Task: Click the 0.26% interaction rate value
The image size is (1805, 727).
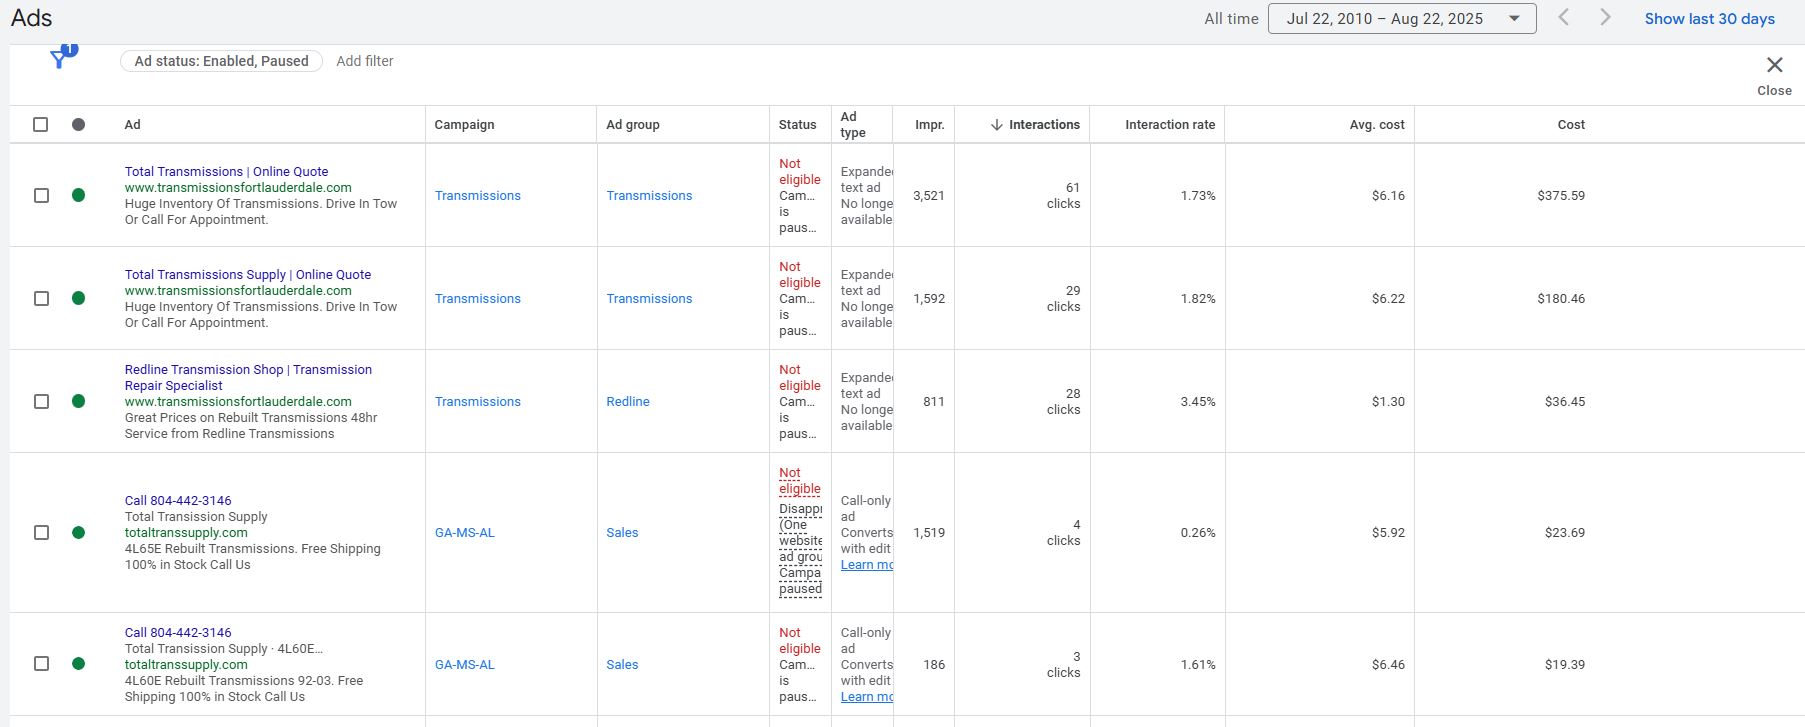Action: click(1198, 533)
